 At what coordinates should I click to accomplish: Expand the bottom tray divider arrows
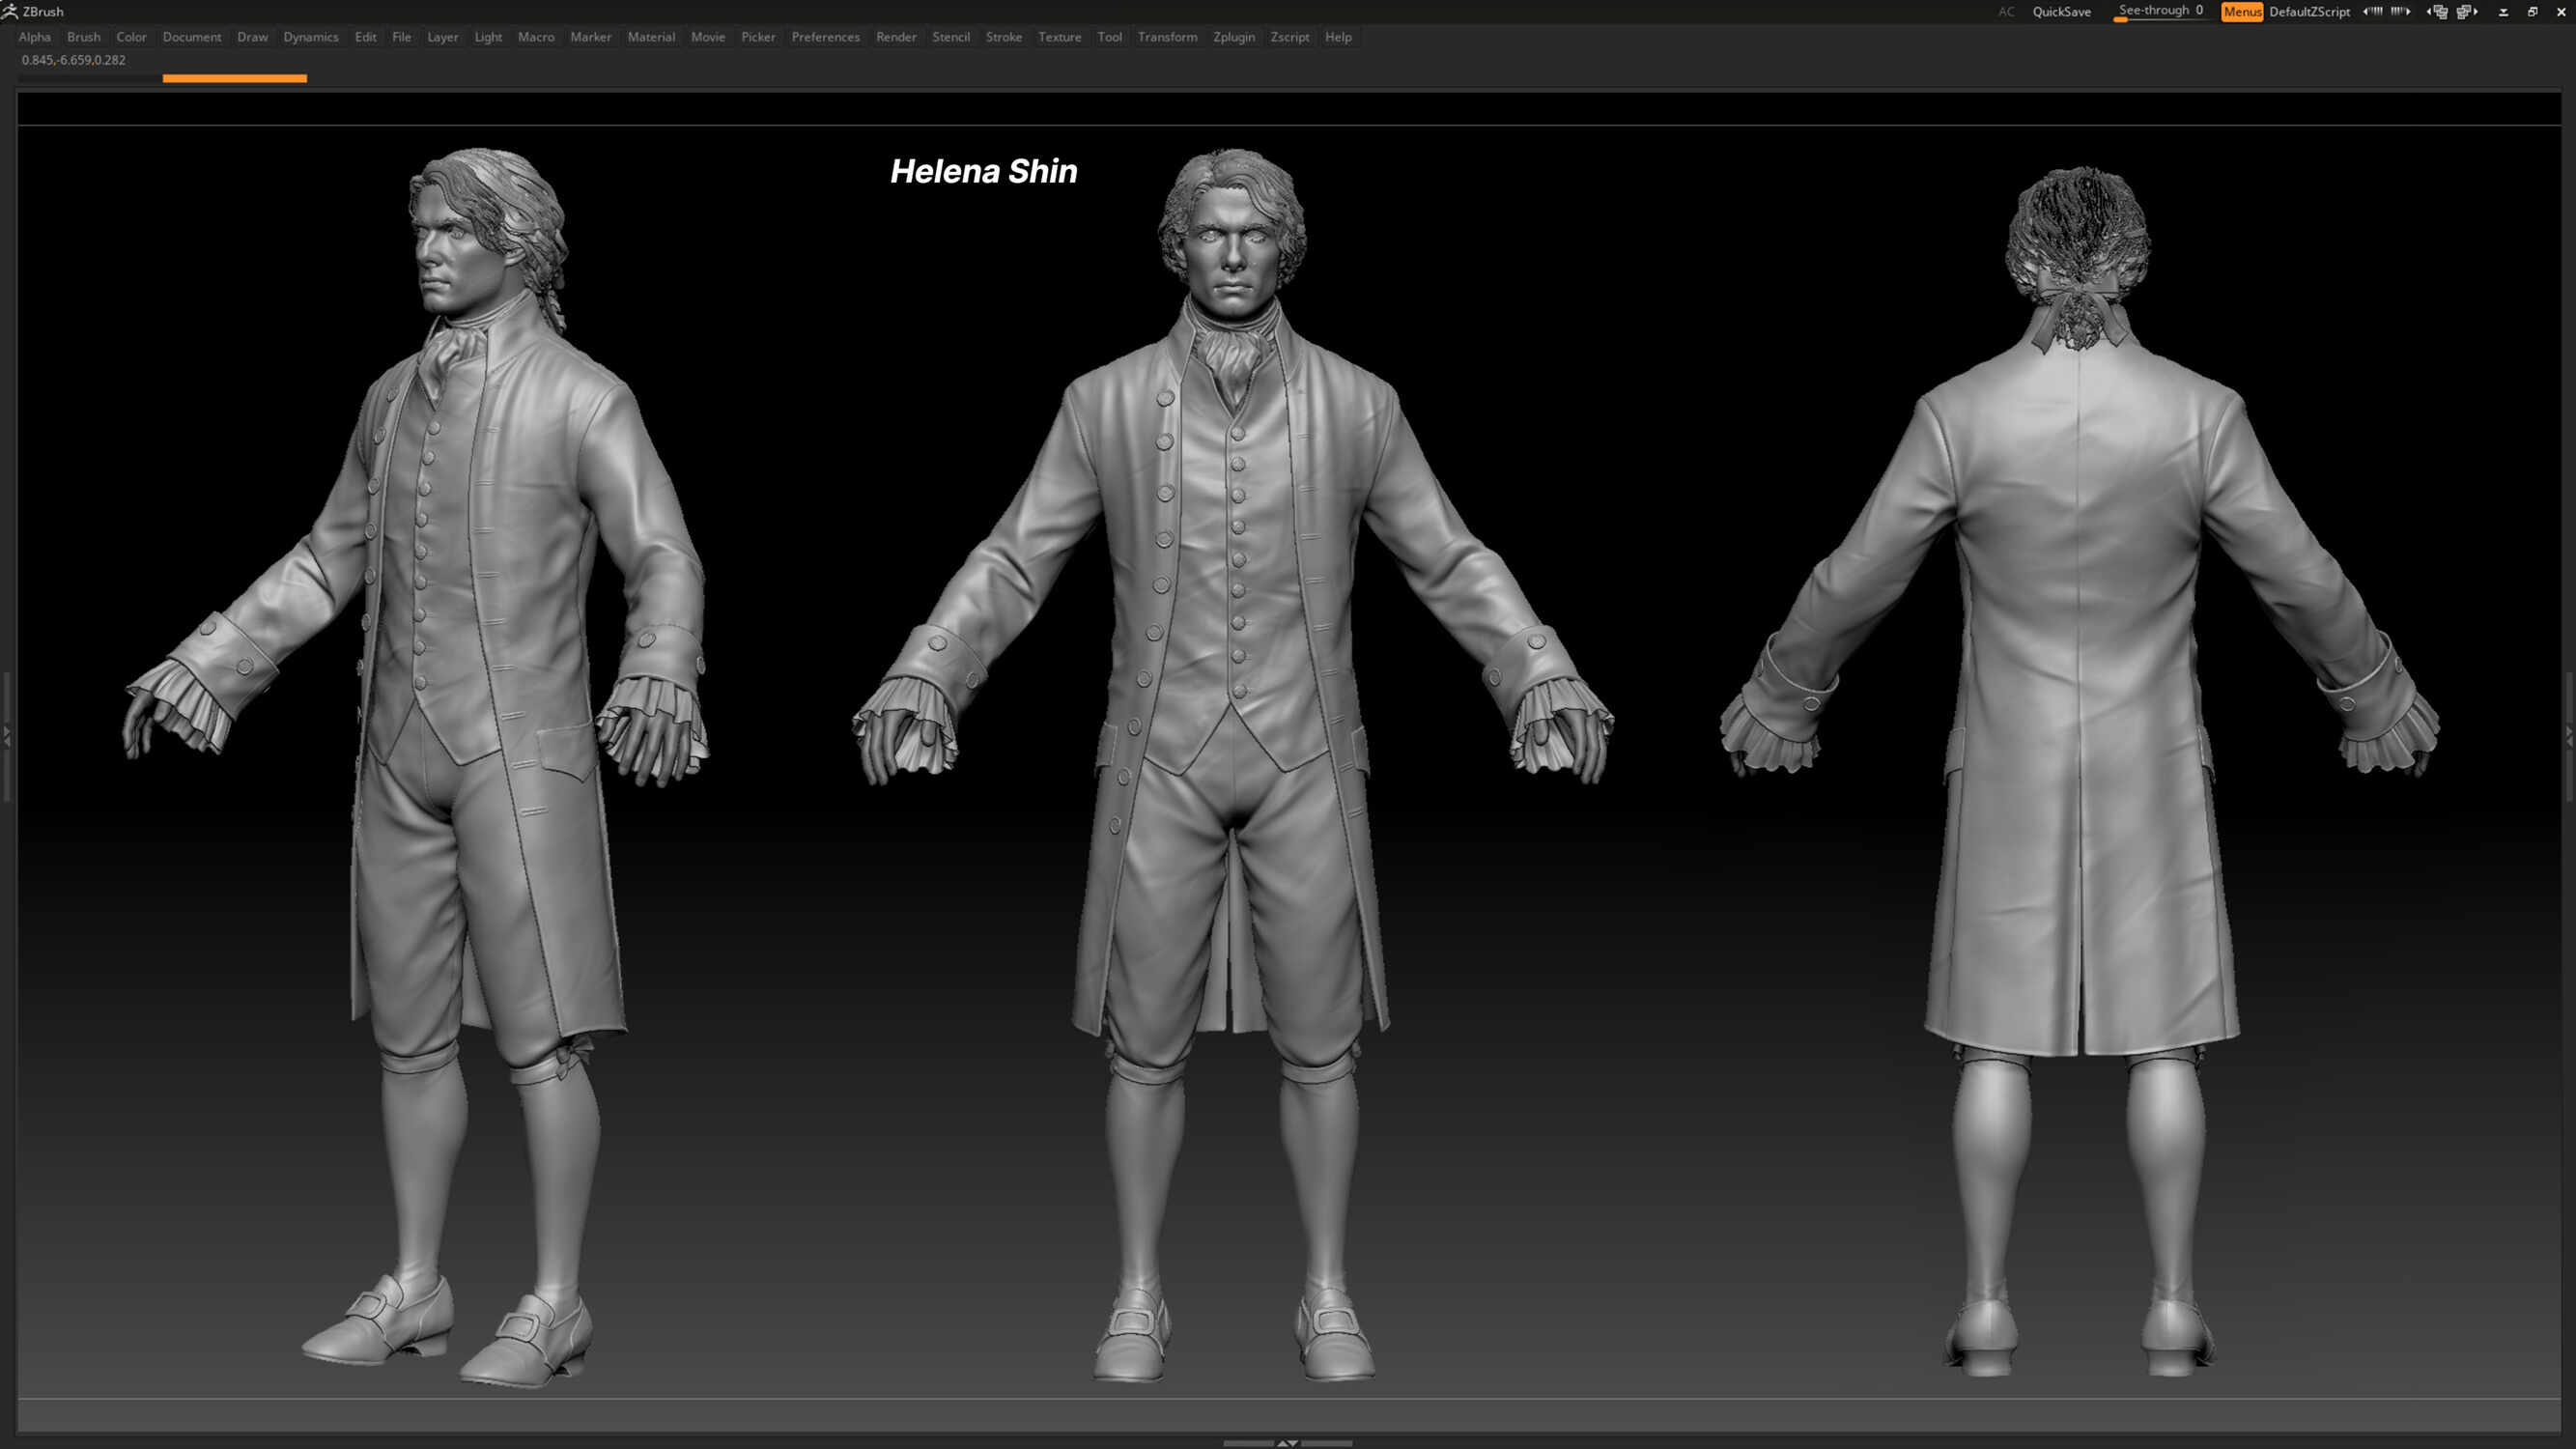pos(1287,1443)
